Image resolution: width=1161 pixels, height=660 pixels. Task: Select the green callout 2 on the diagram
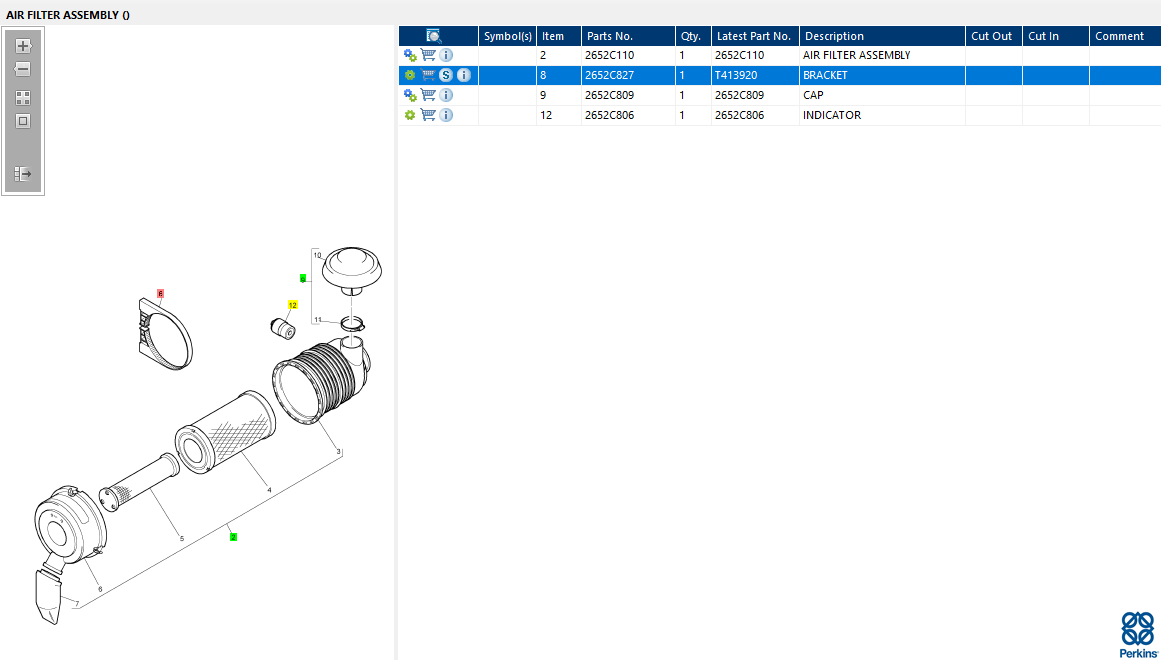[x=233, y=537]
